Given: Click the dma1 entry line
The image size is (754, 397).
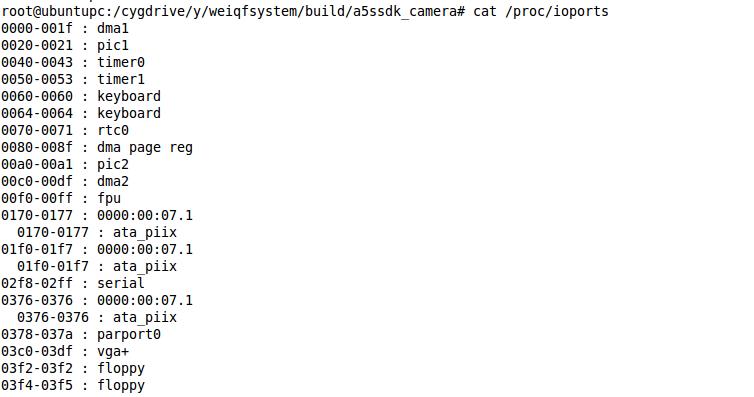Looking at the screenshot, I should tap(65, 28).
